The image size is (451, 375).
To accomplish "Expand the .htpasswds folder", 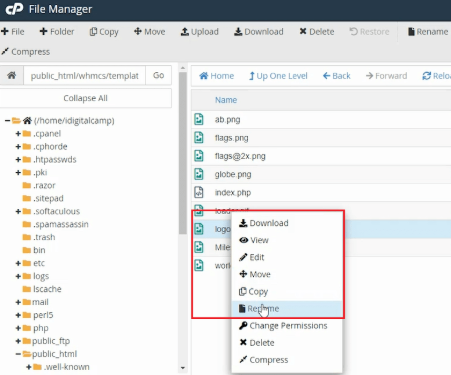I will pyautogui.click(x=18, y=160).
